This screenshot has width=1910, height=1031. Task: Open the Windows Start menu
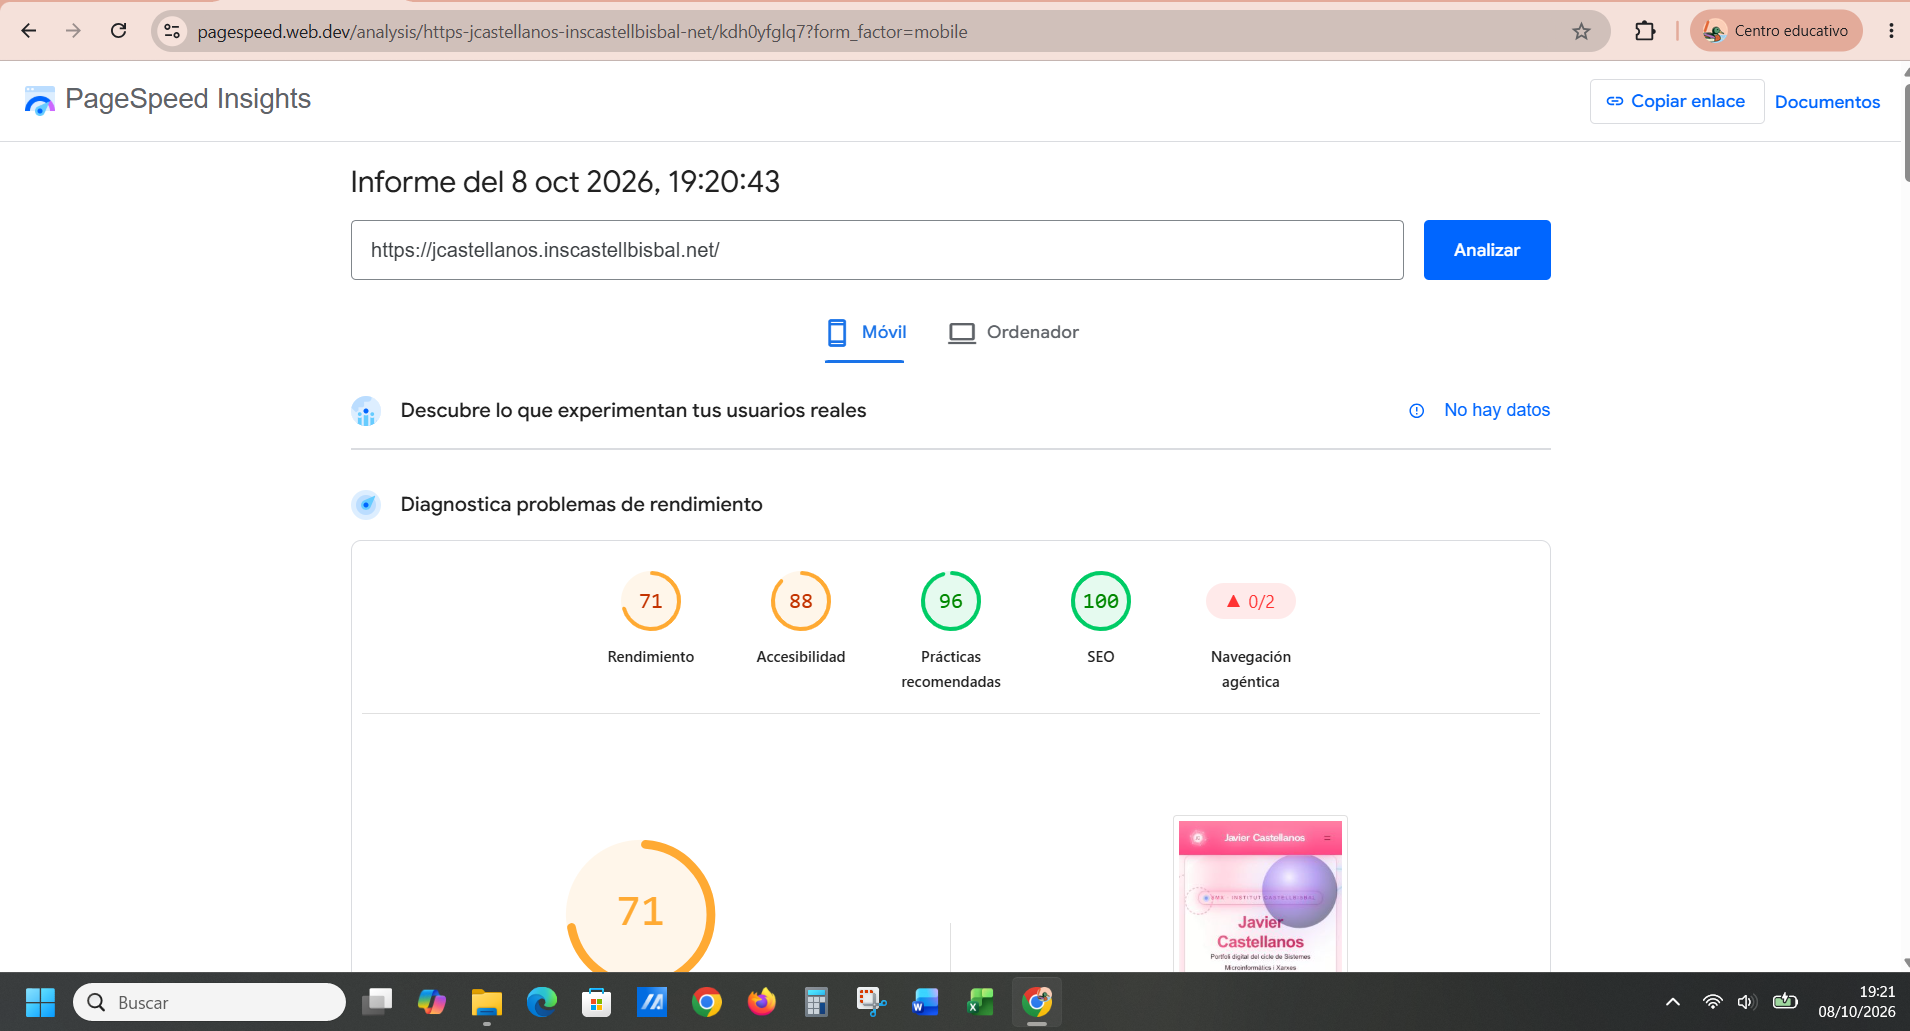click(40, 1002)
